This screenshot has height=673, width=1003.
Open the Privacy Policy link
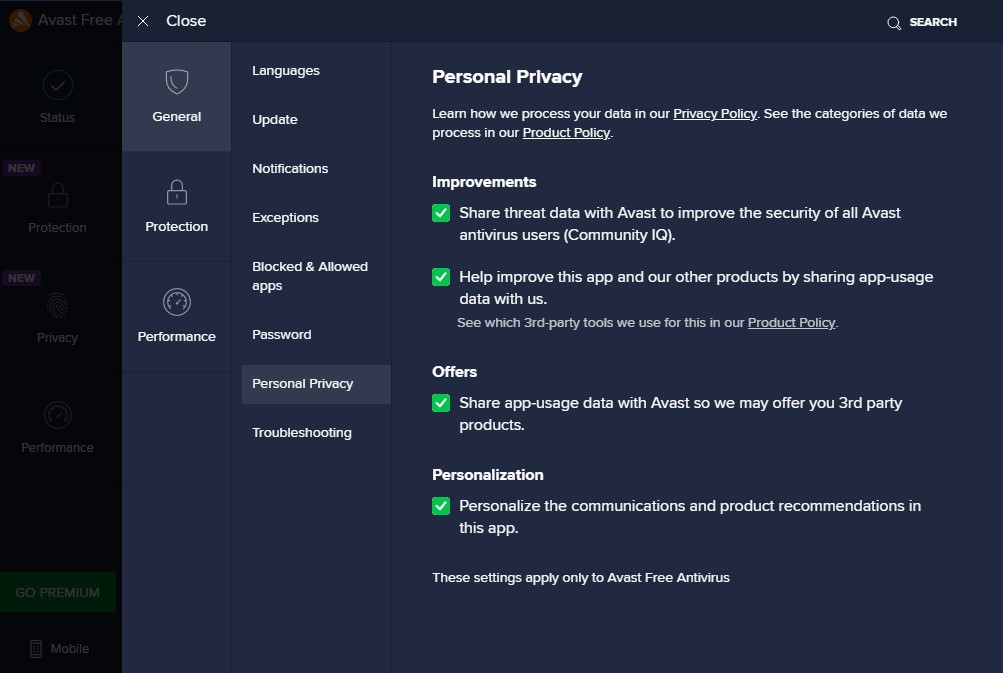715,114
